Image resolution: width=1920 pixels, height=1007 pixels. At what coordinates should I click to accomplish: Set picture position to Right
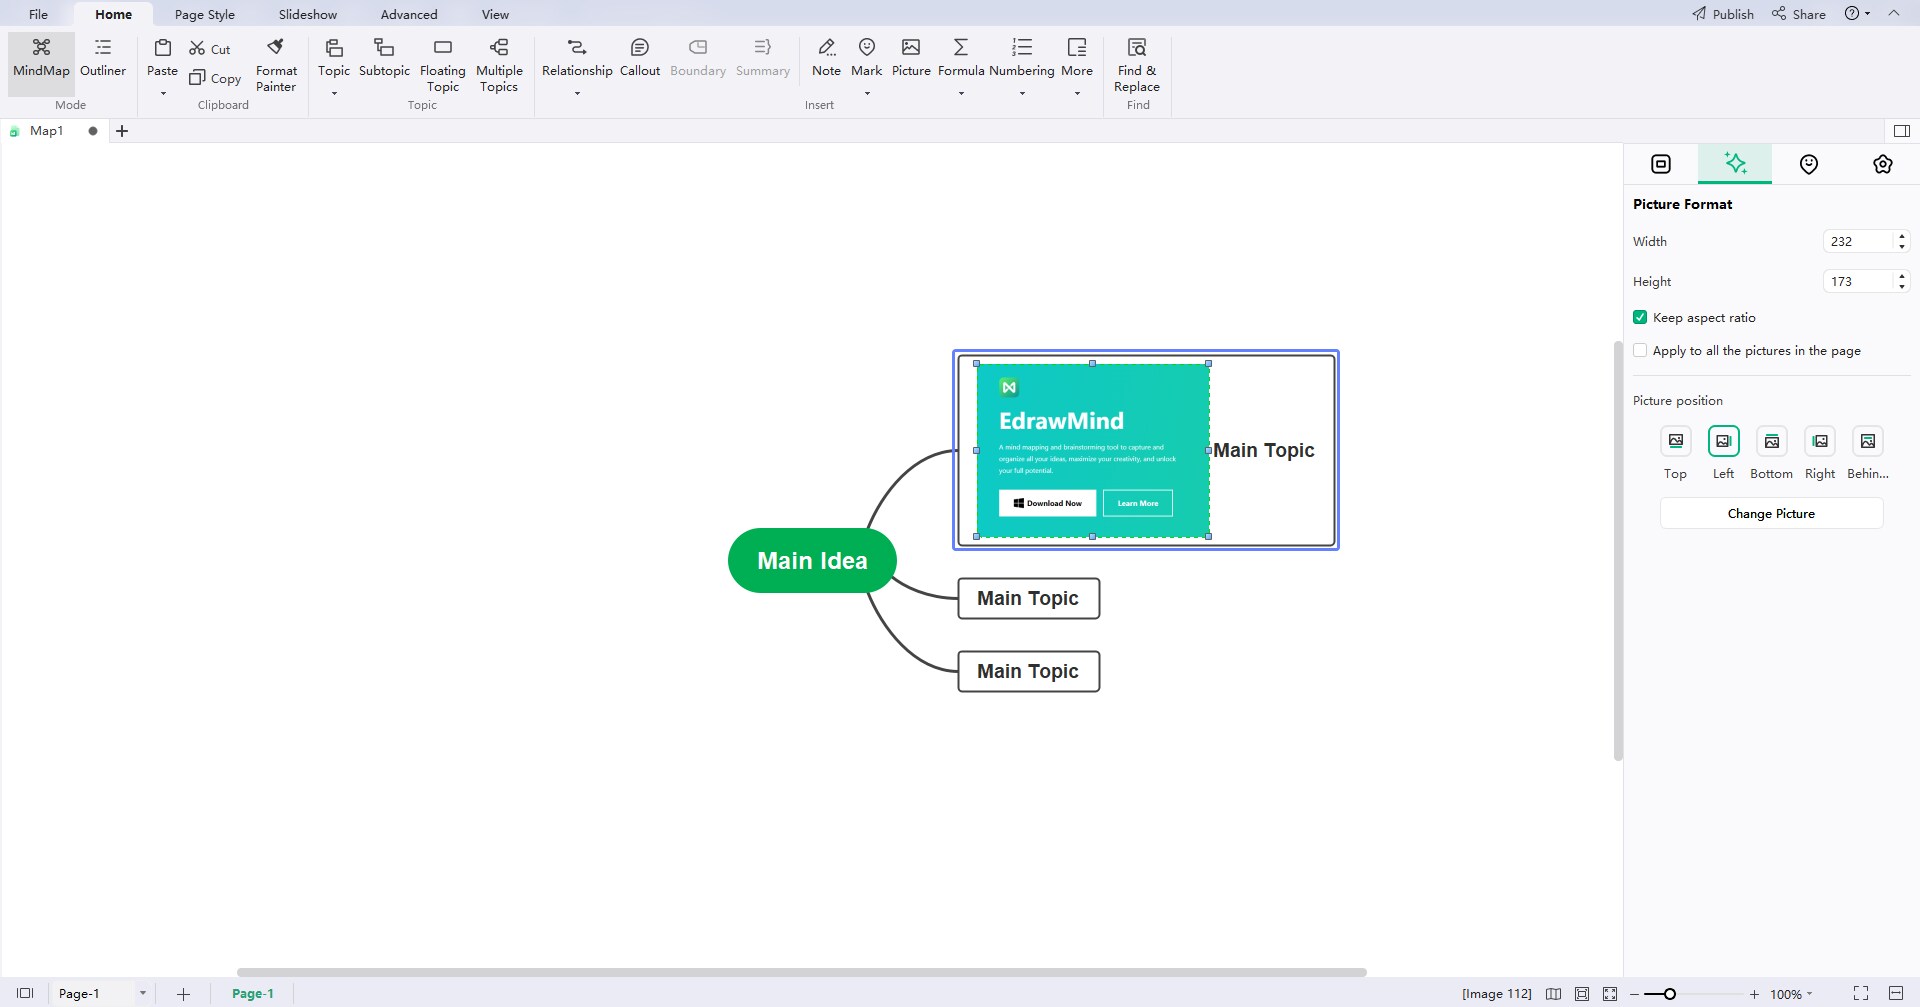[x=1820, y=441]
